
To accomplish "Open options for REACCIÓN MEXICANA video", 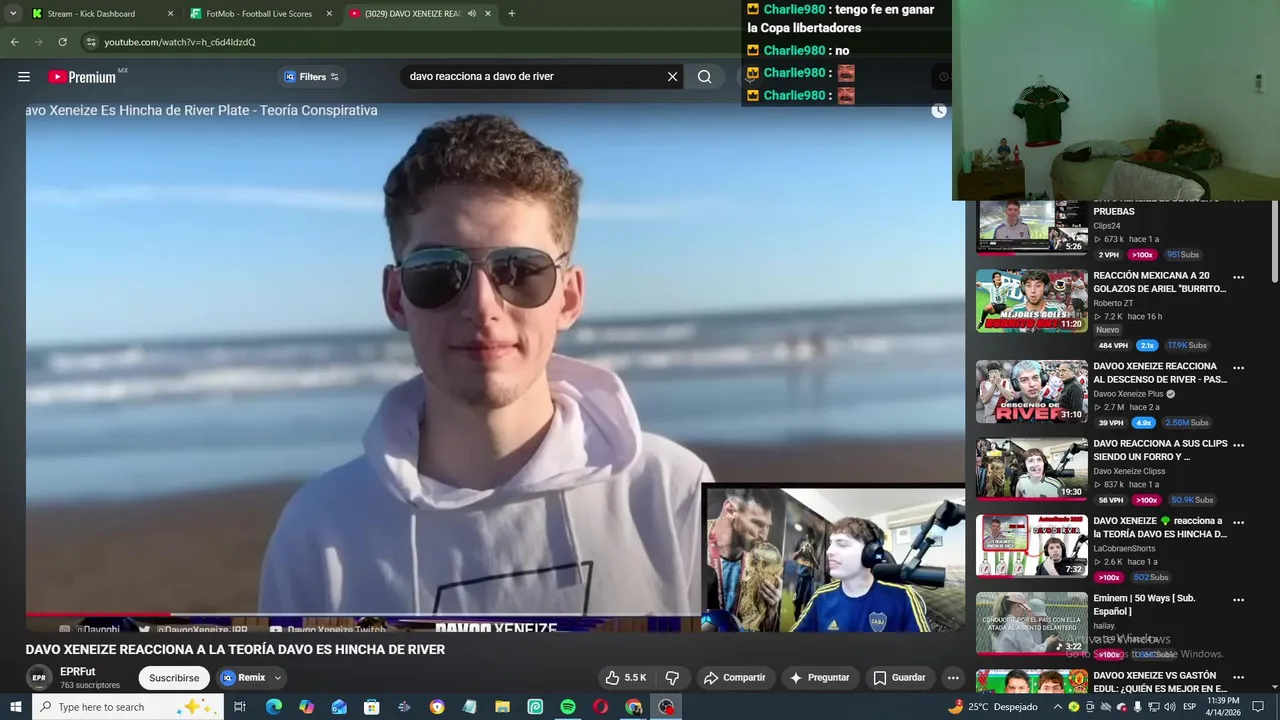I will click(1238, 277).
